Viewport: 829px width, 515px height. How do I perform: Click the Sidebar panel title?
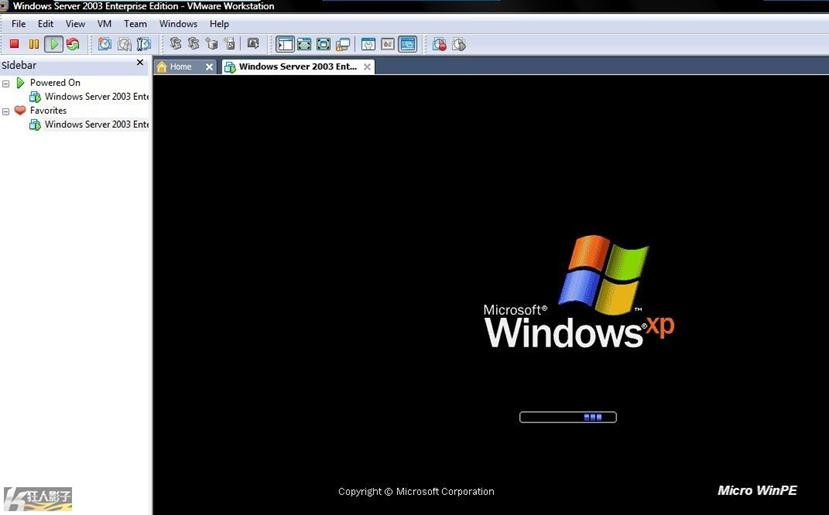19,66
